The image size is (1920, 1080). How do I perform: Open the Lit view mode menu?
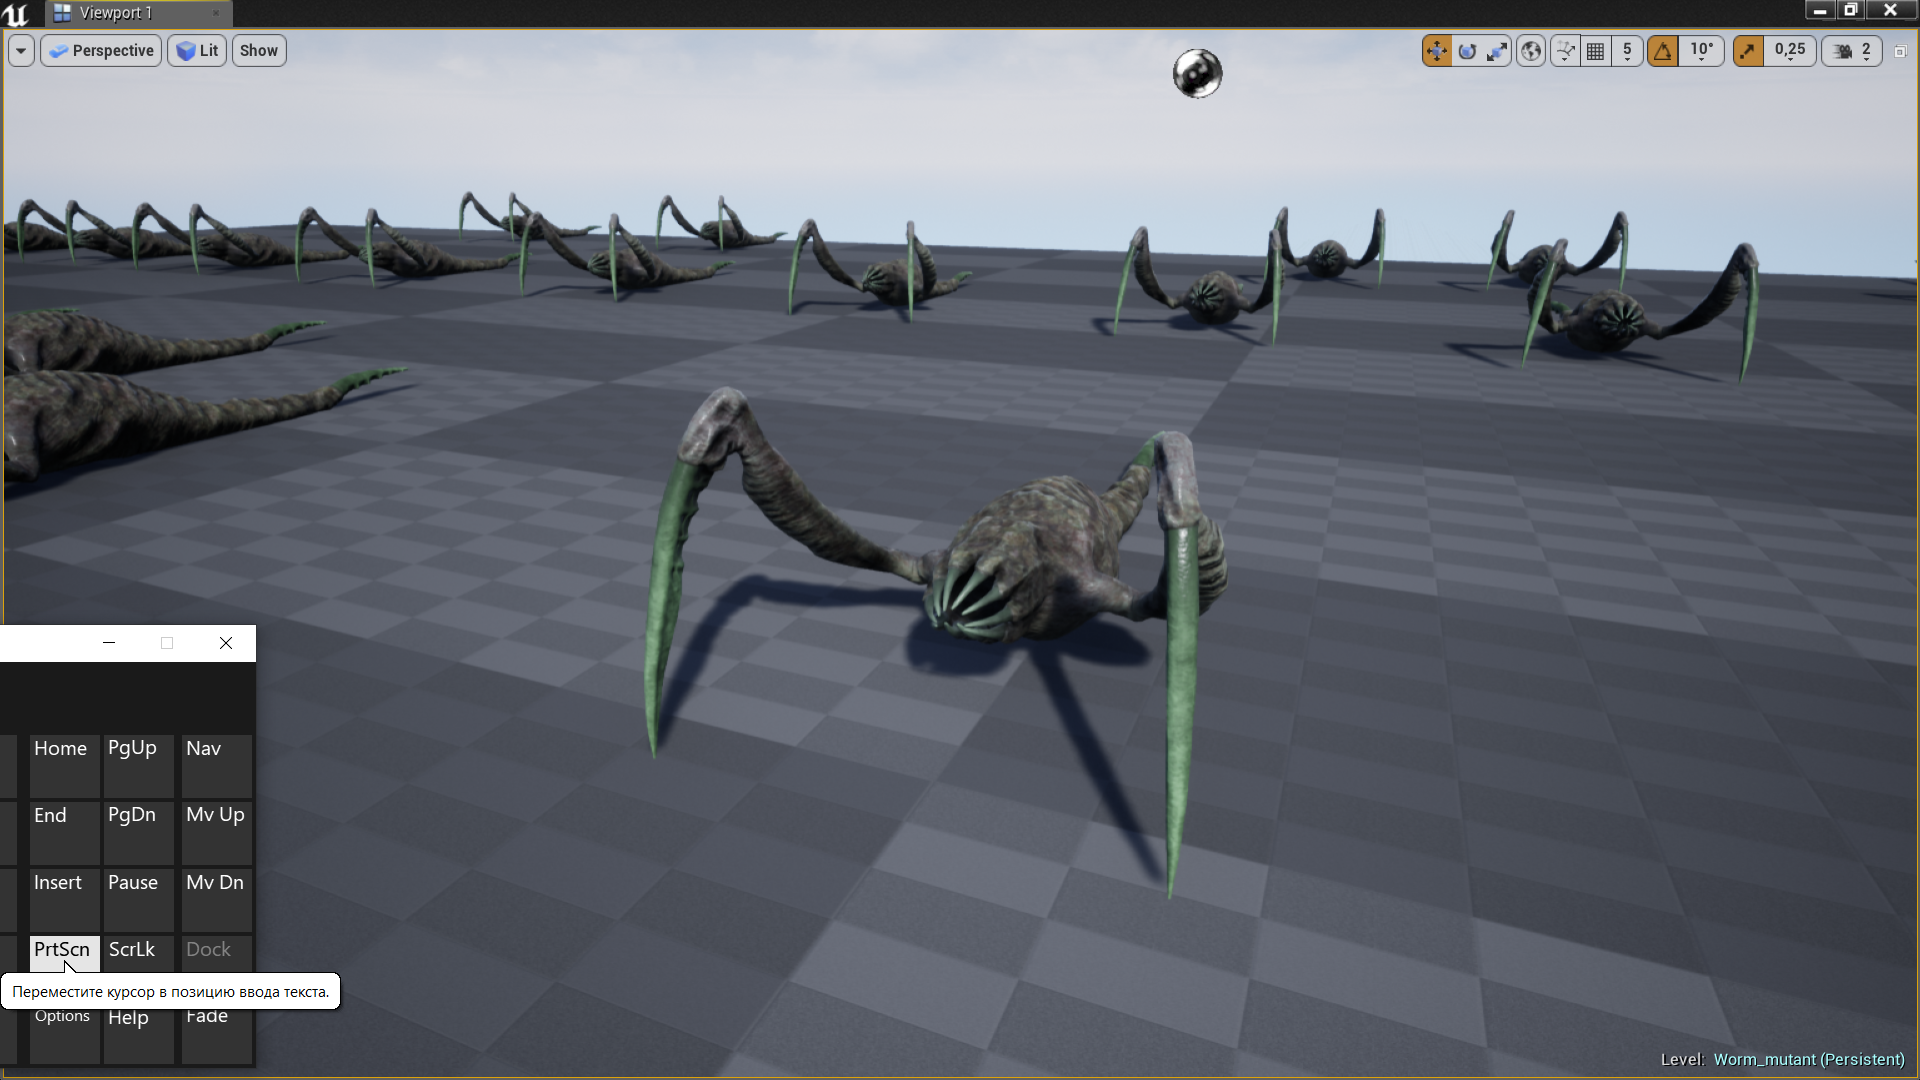pyautogui.click(x=197, y=51)
